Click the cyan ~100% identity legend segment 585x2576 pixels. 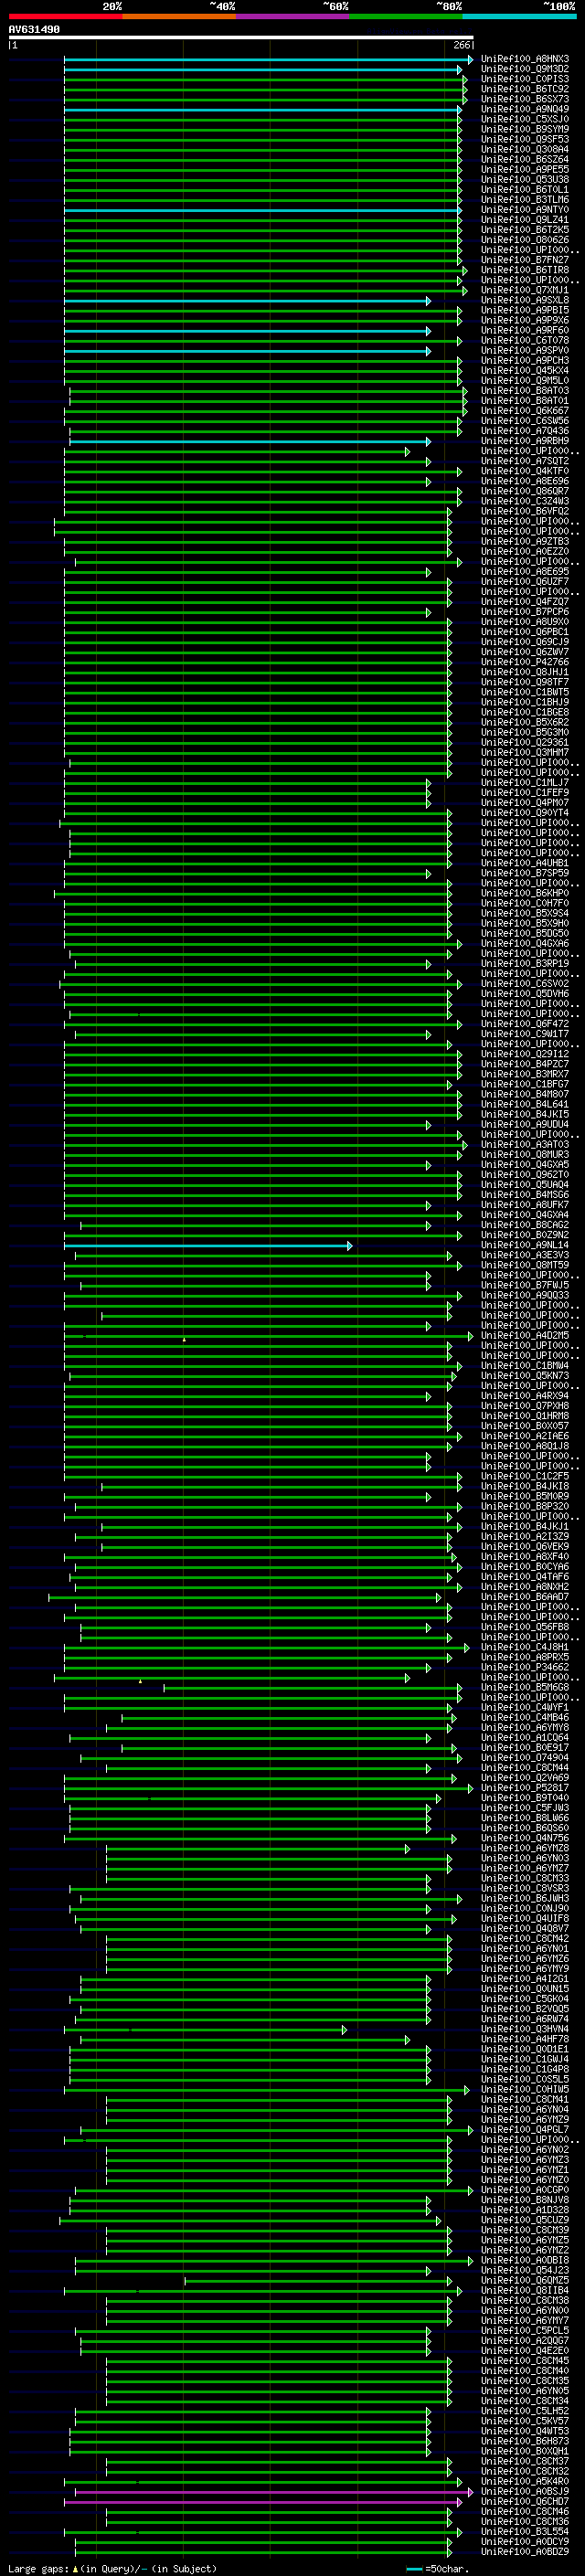519,16
